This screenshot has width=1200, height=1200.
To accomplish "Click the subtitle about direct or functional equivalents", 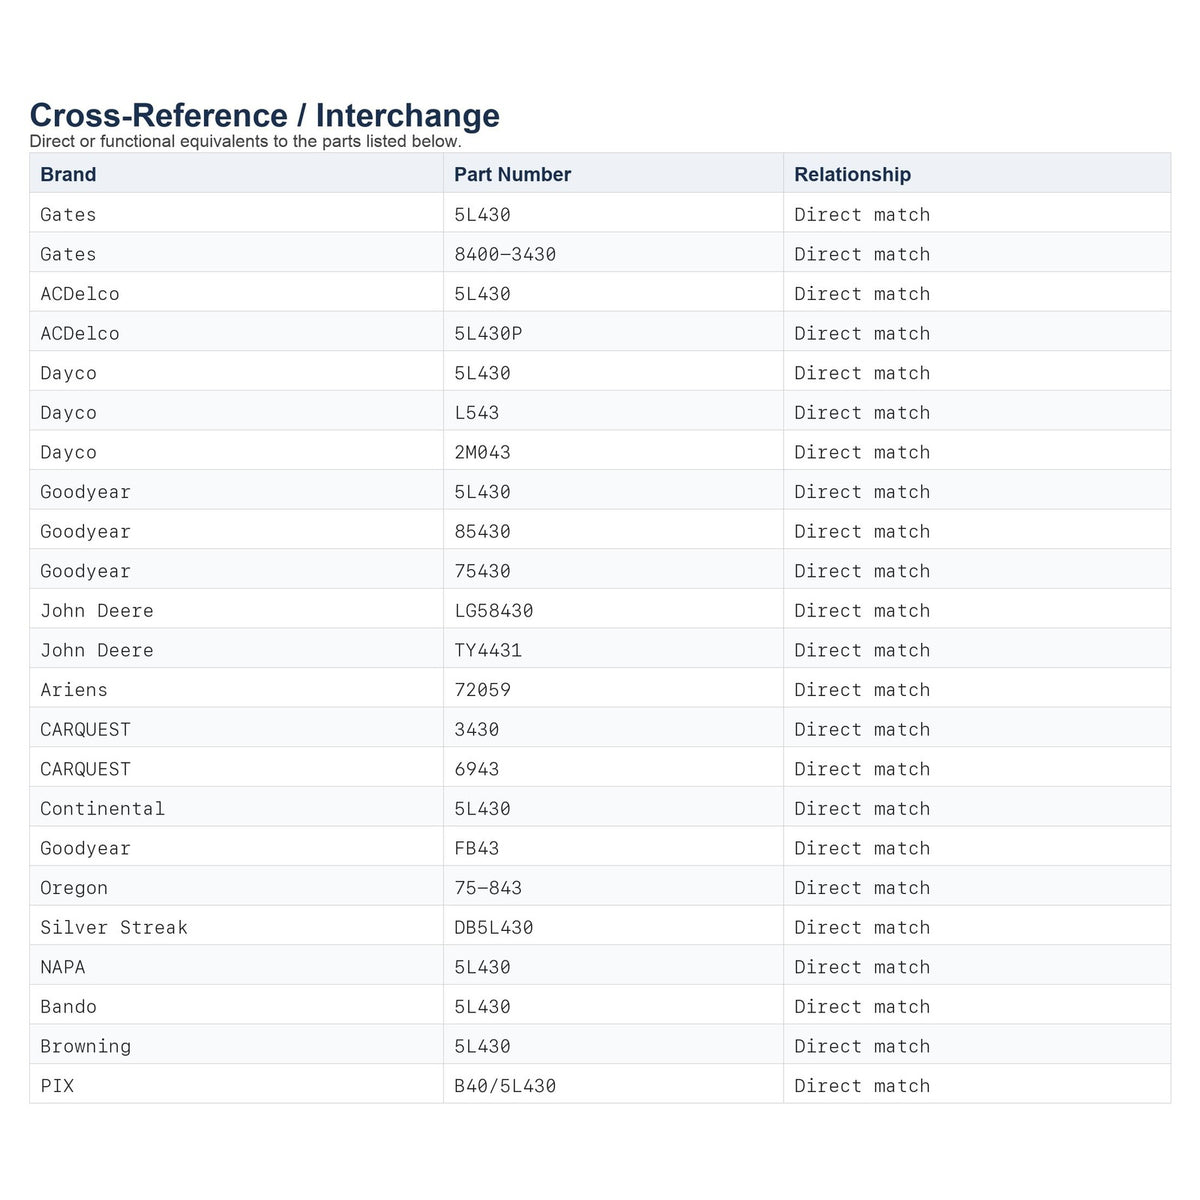I will tap(246, 141).
